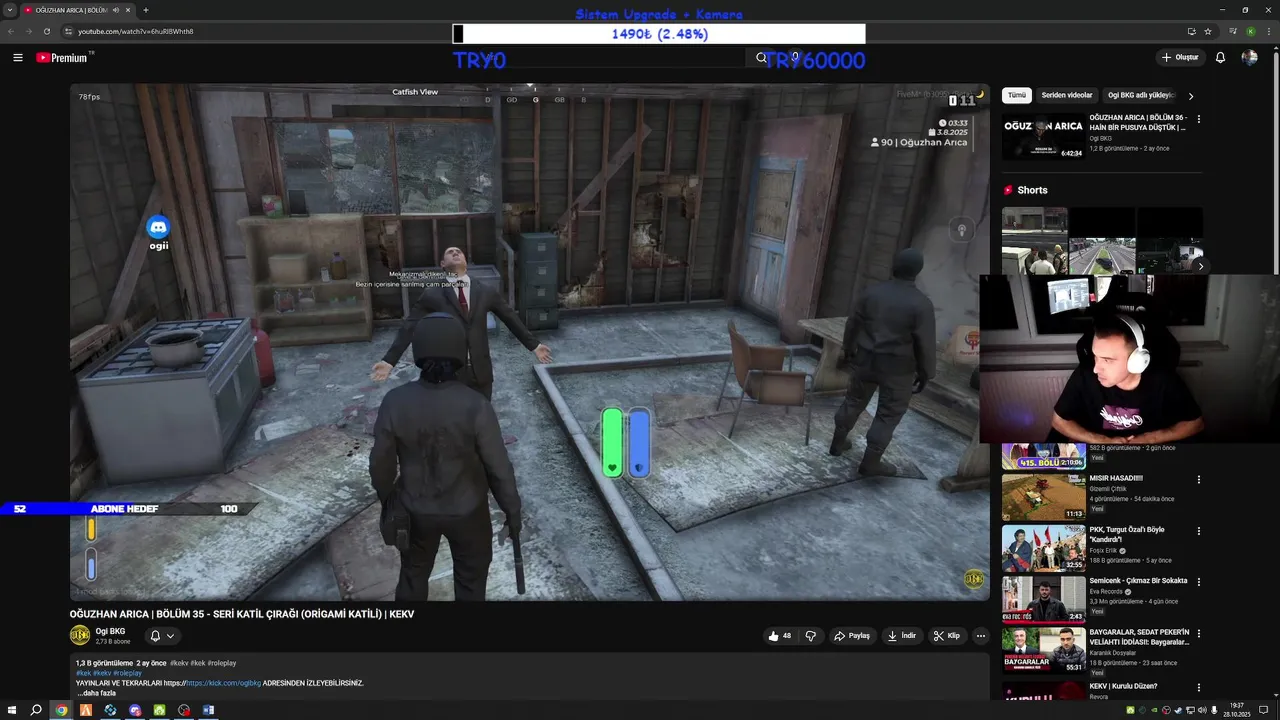1280x720 pixels.
Task: Click the video player to pause
Action: click(529, 342)
